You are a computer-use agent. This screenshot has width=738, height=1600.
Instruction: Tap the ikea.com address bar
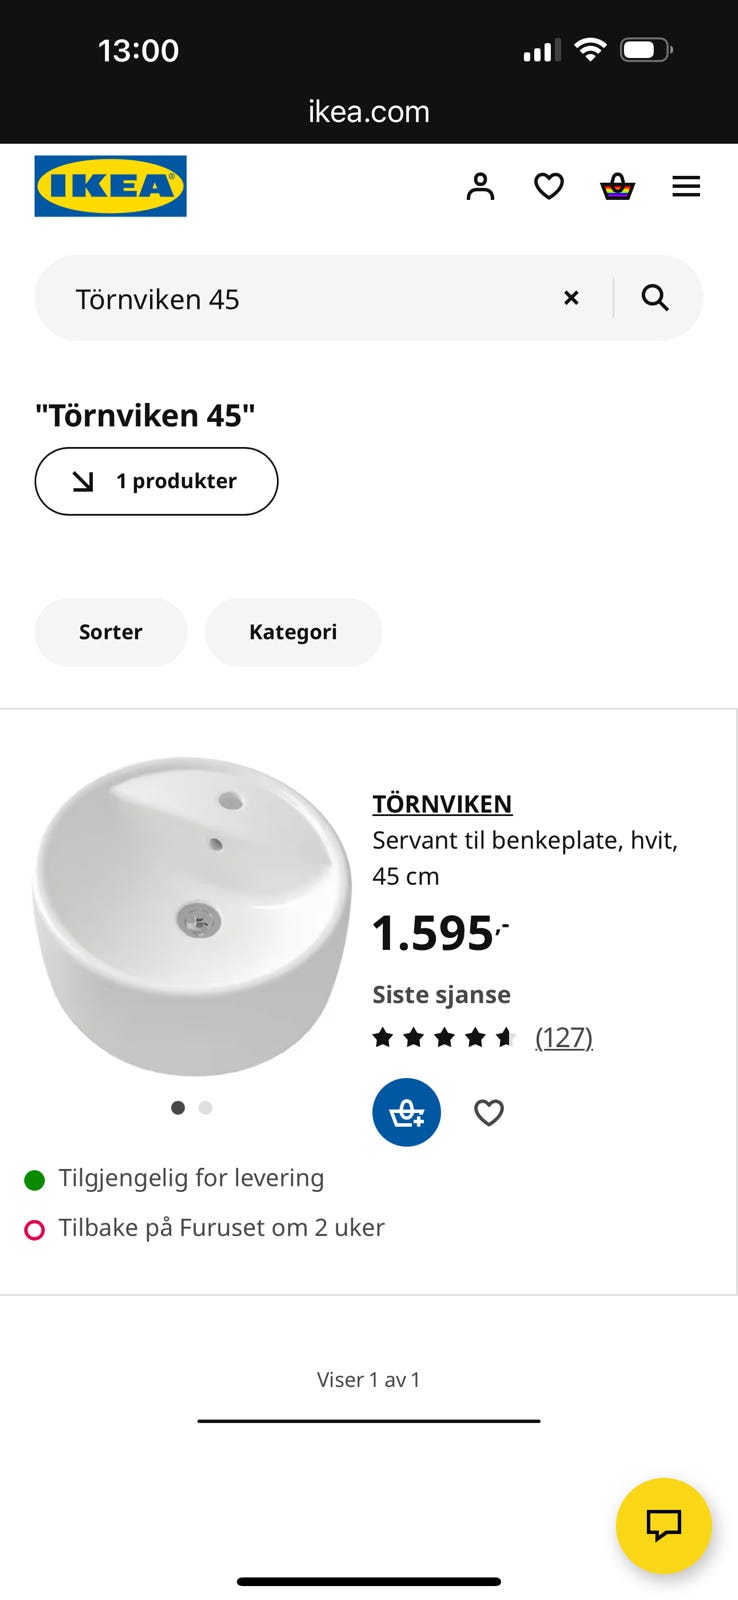(369, 111)
